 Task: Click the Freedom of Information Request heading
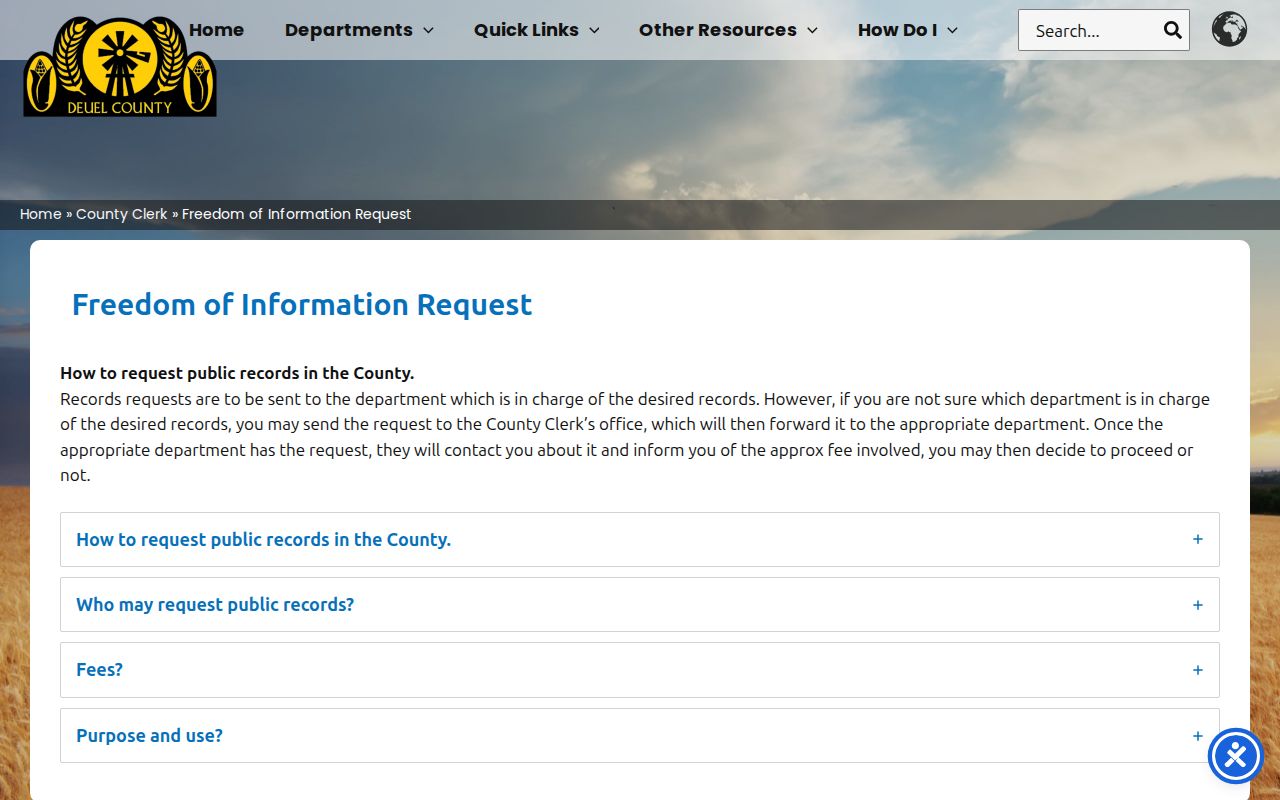[302, 304]
